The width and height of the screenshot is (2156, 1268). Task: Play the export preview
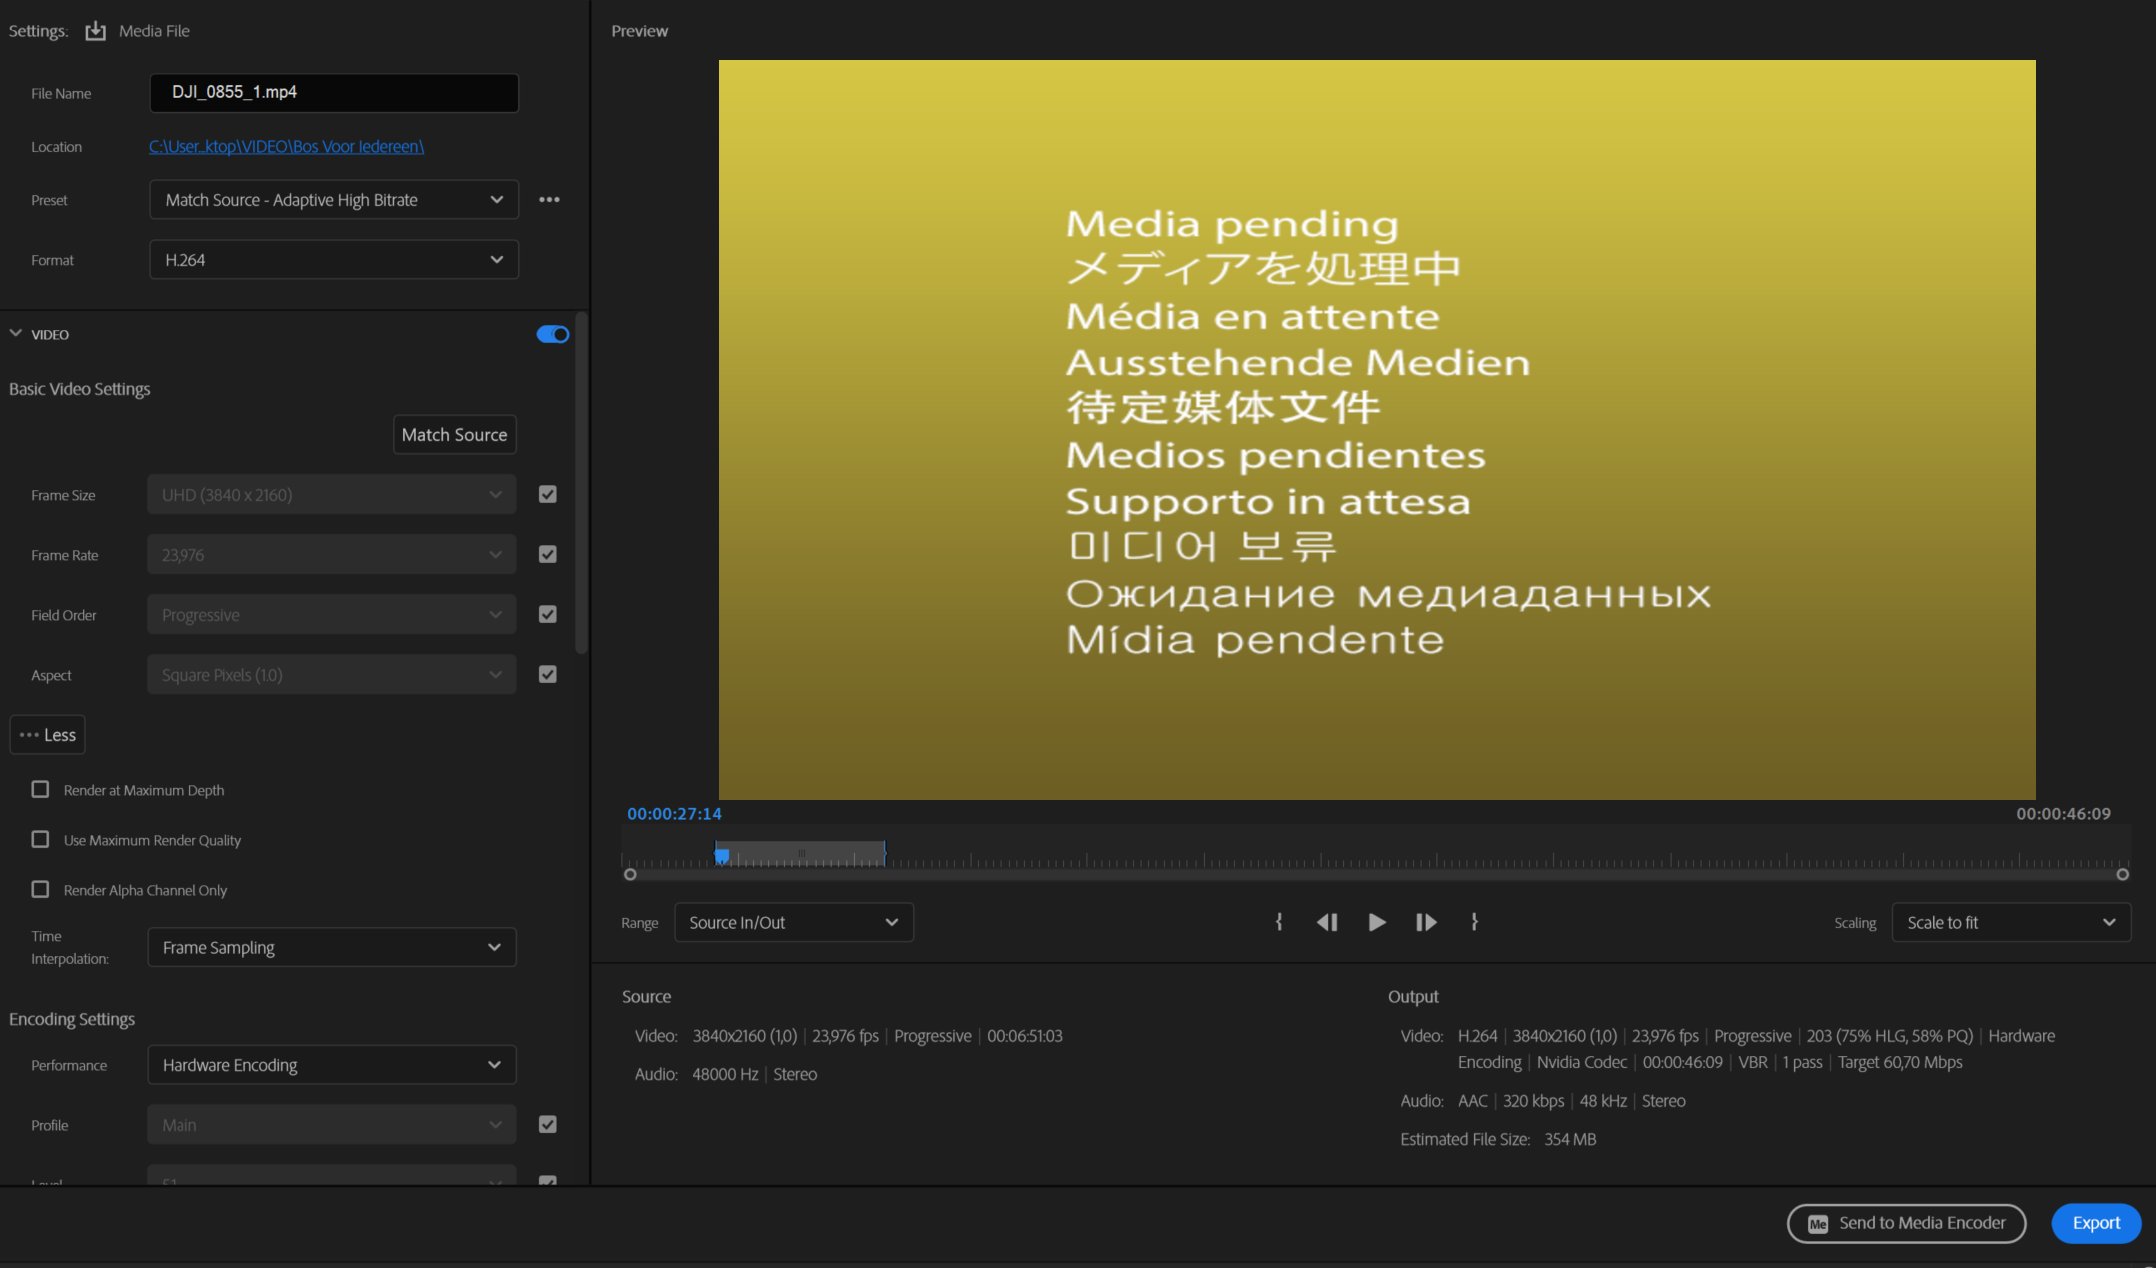pos(1376,922)
